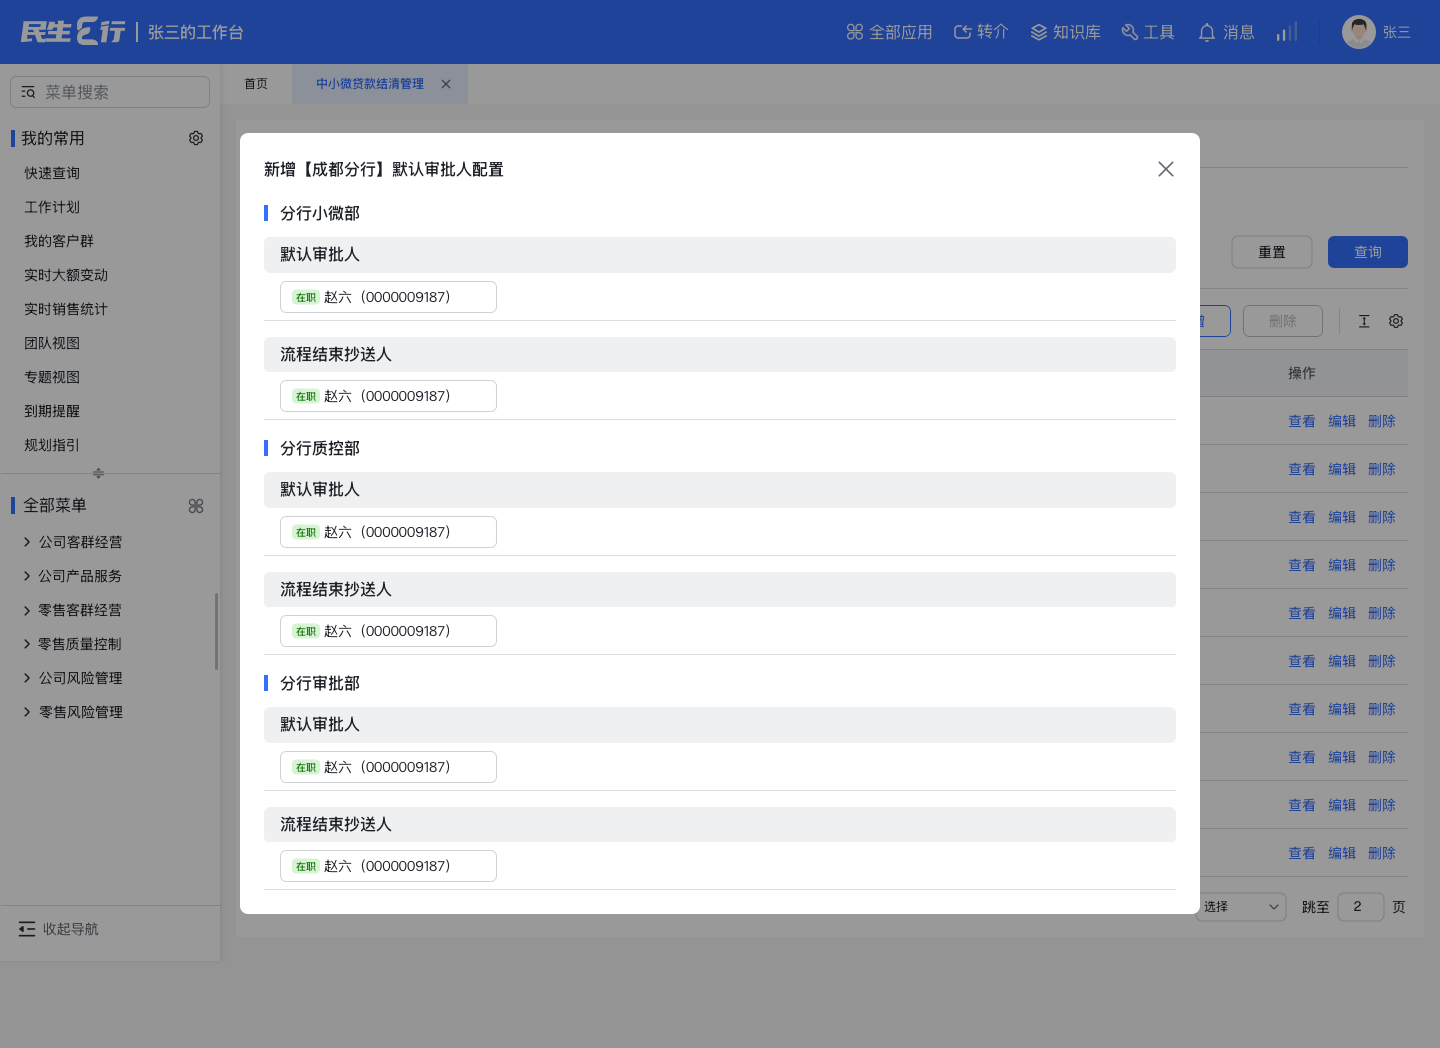The image size is (1440, 1048).
Task: Click the grid icon beside 全部菜单
Action: pos(196,506)
